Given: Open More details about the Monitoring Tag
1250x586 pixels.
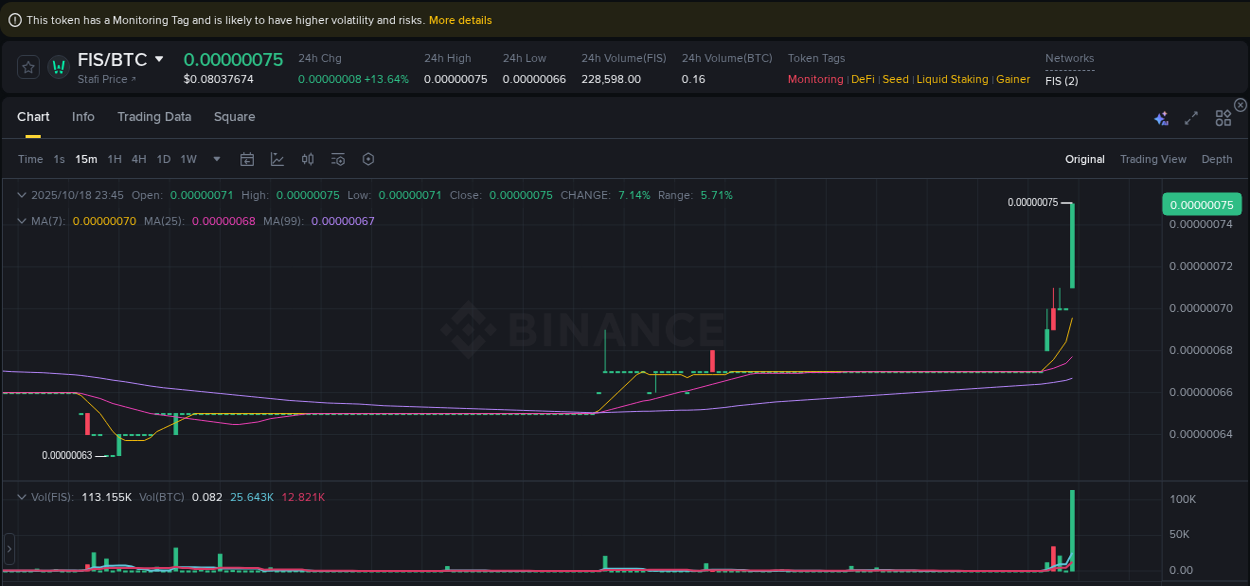Looking at the screenshot, I should 458,19.
